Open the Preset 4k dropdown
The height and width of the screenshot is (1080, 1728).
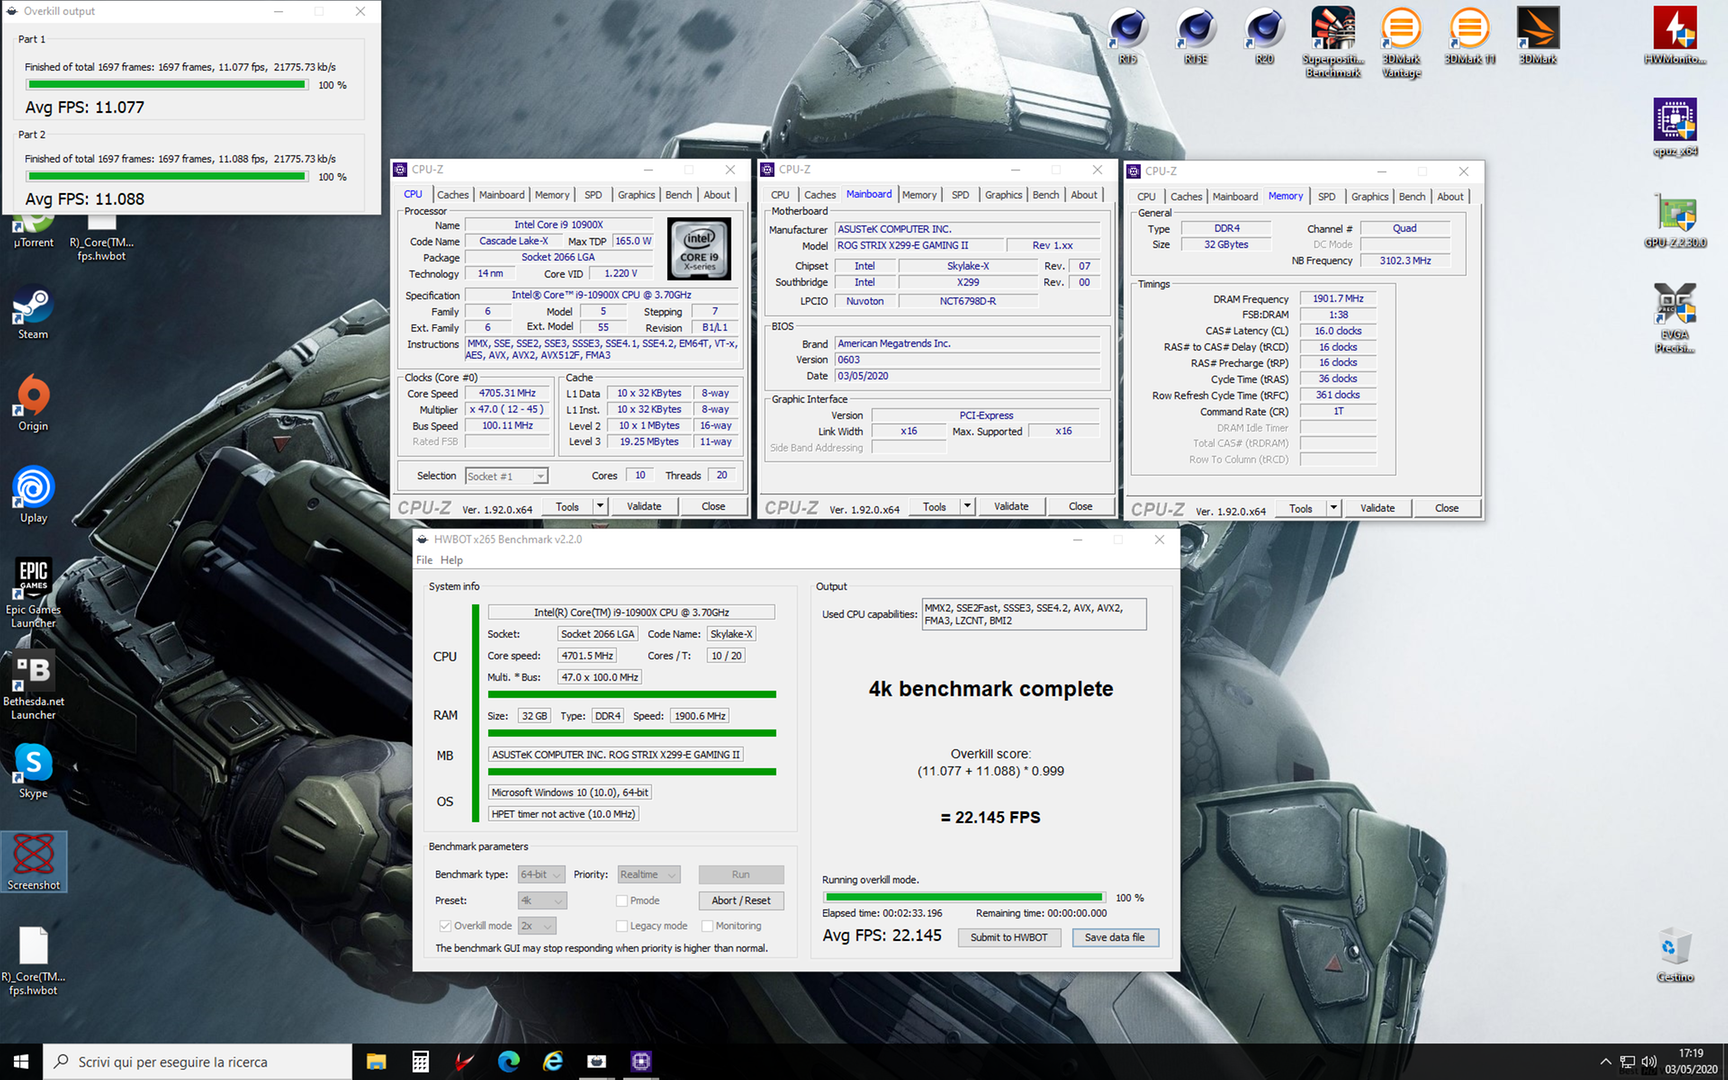(x=542, y=901)
